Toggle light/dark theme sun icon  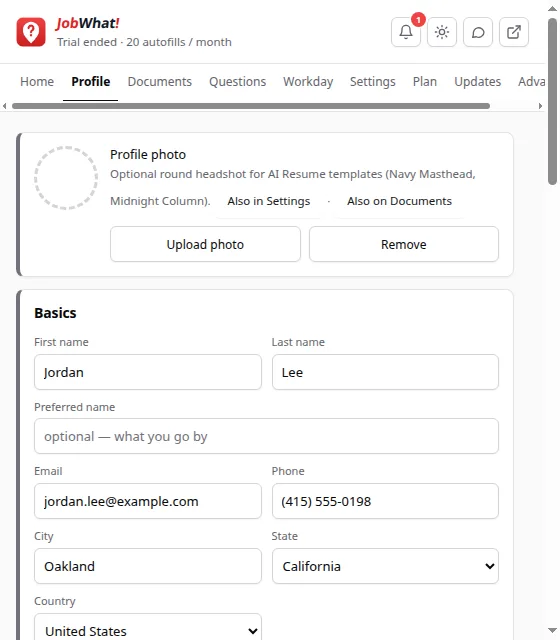[x=442, y=32]
